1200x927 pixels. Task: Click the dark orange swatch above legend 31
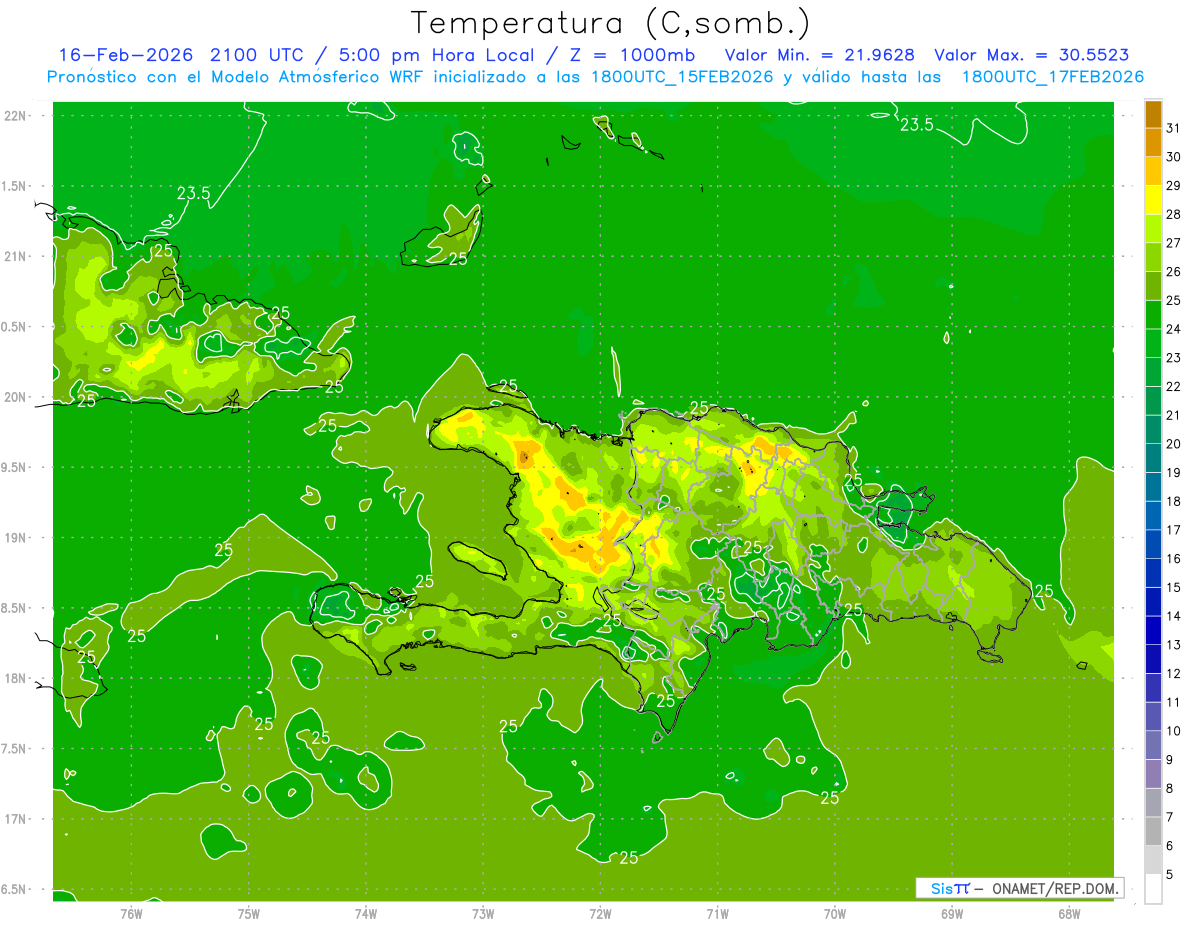(1153, 114)
